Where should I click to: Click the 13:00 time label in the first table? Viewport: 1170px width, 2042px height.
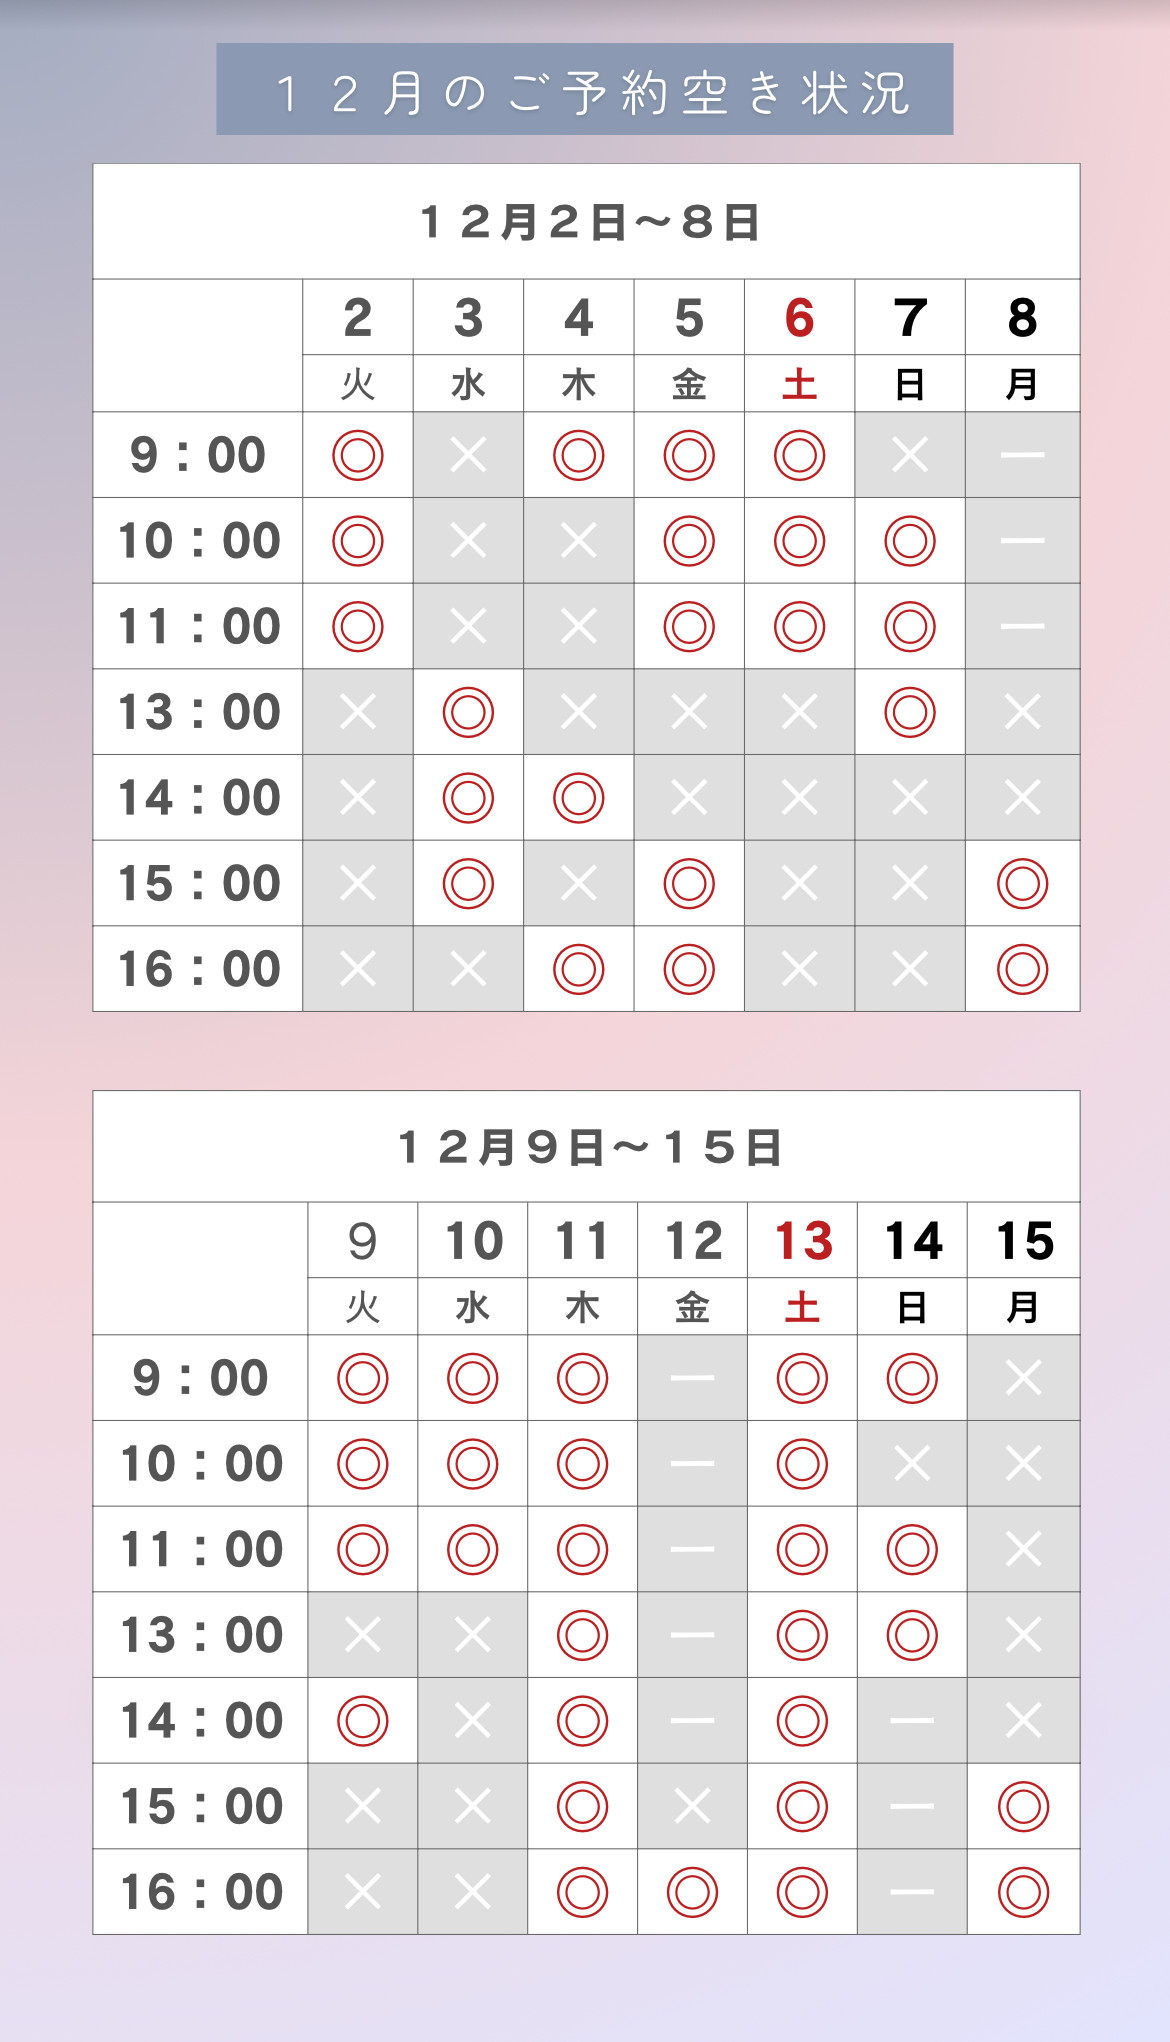199,712
